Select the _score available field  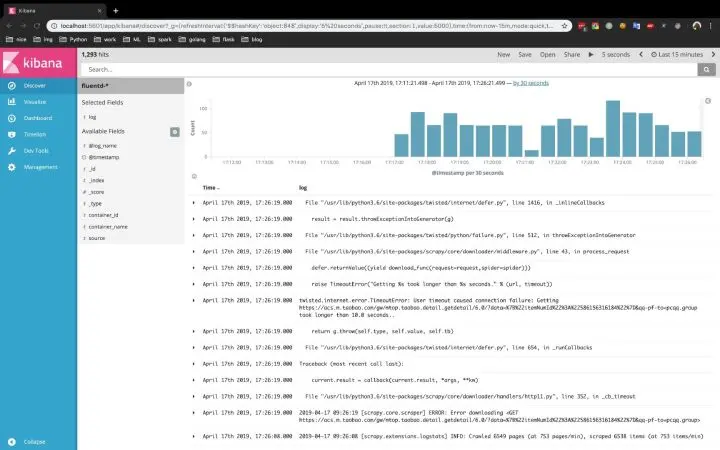96,192
